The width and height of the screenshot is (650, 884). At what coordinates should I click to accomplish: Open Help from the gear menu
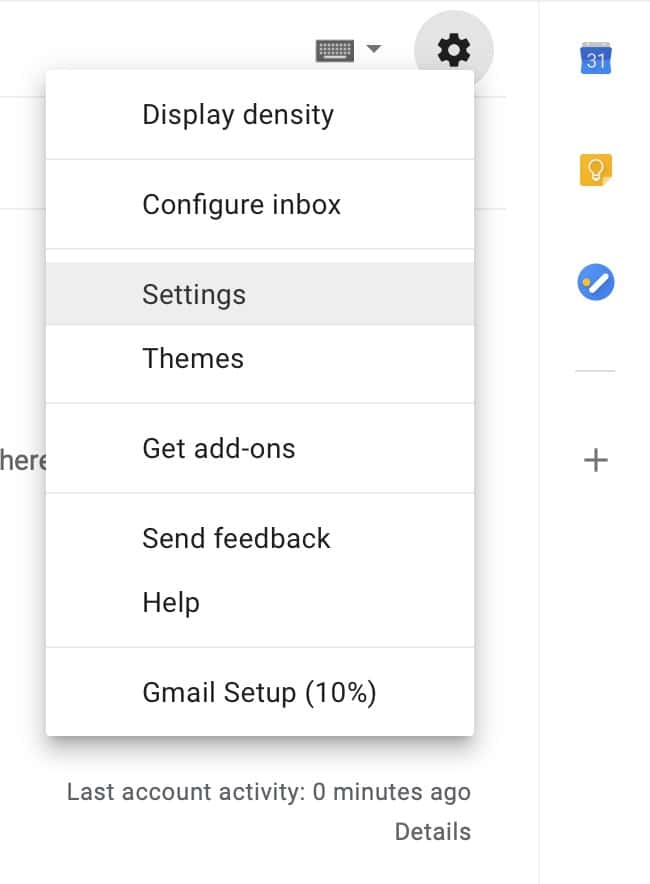[171, 603]
